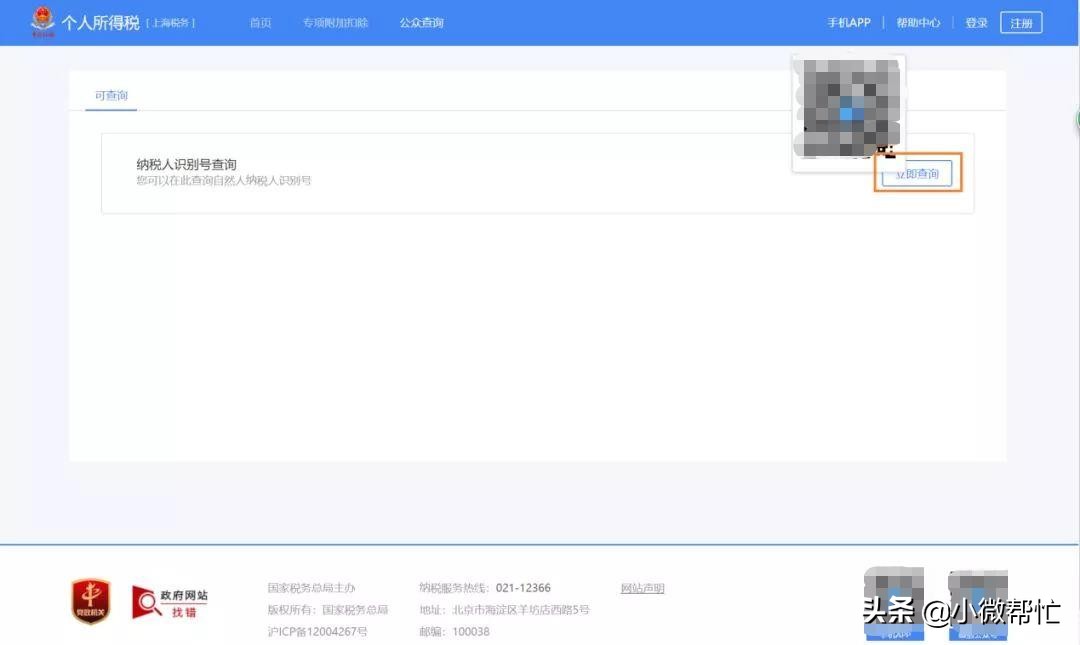Open the 专项附加扣除 menu item
Viewport: 1080px width, 645px height.
click(x=335, y=23)
